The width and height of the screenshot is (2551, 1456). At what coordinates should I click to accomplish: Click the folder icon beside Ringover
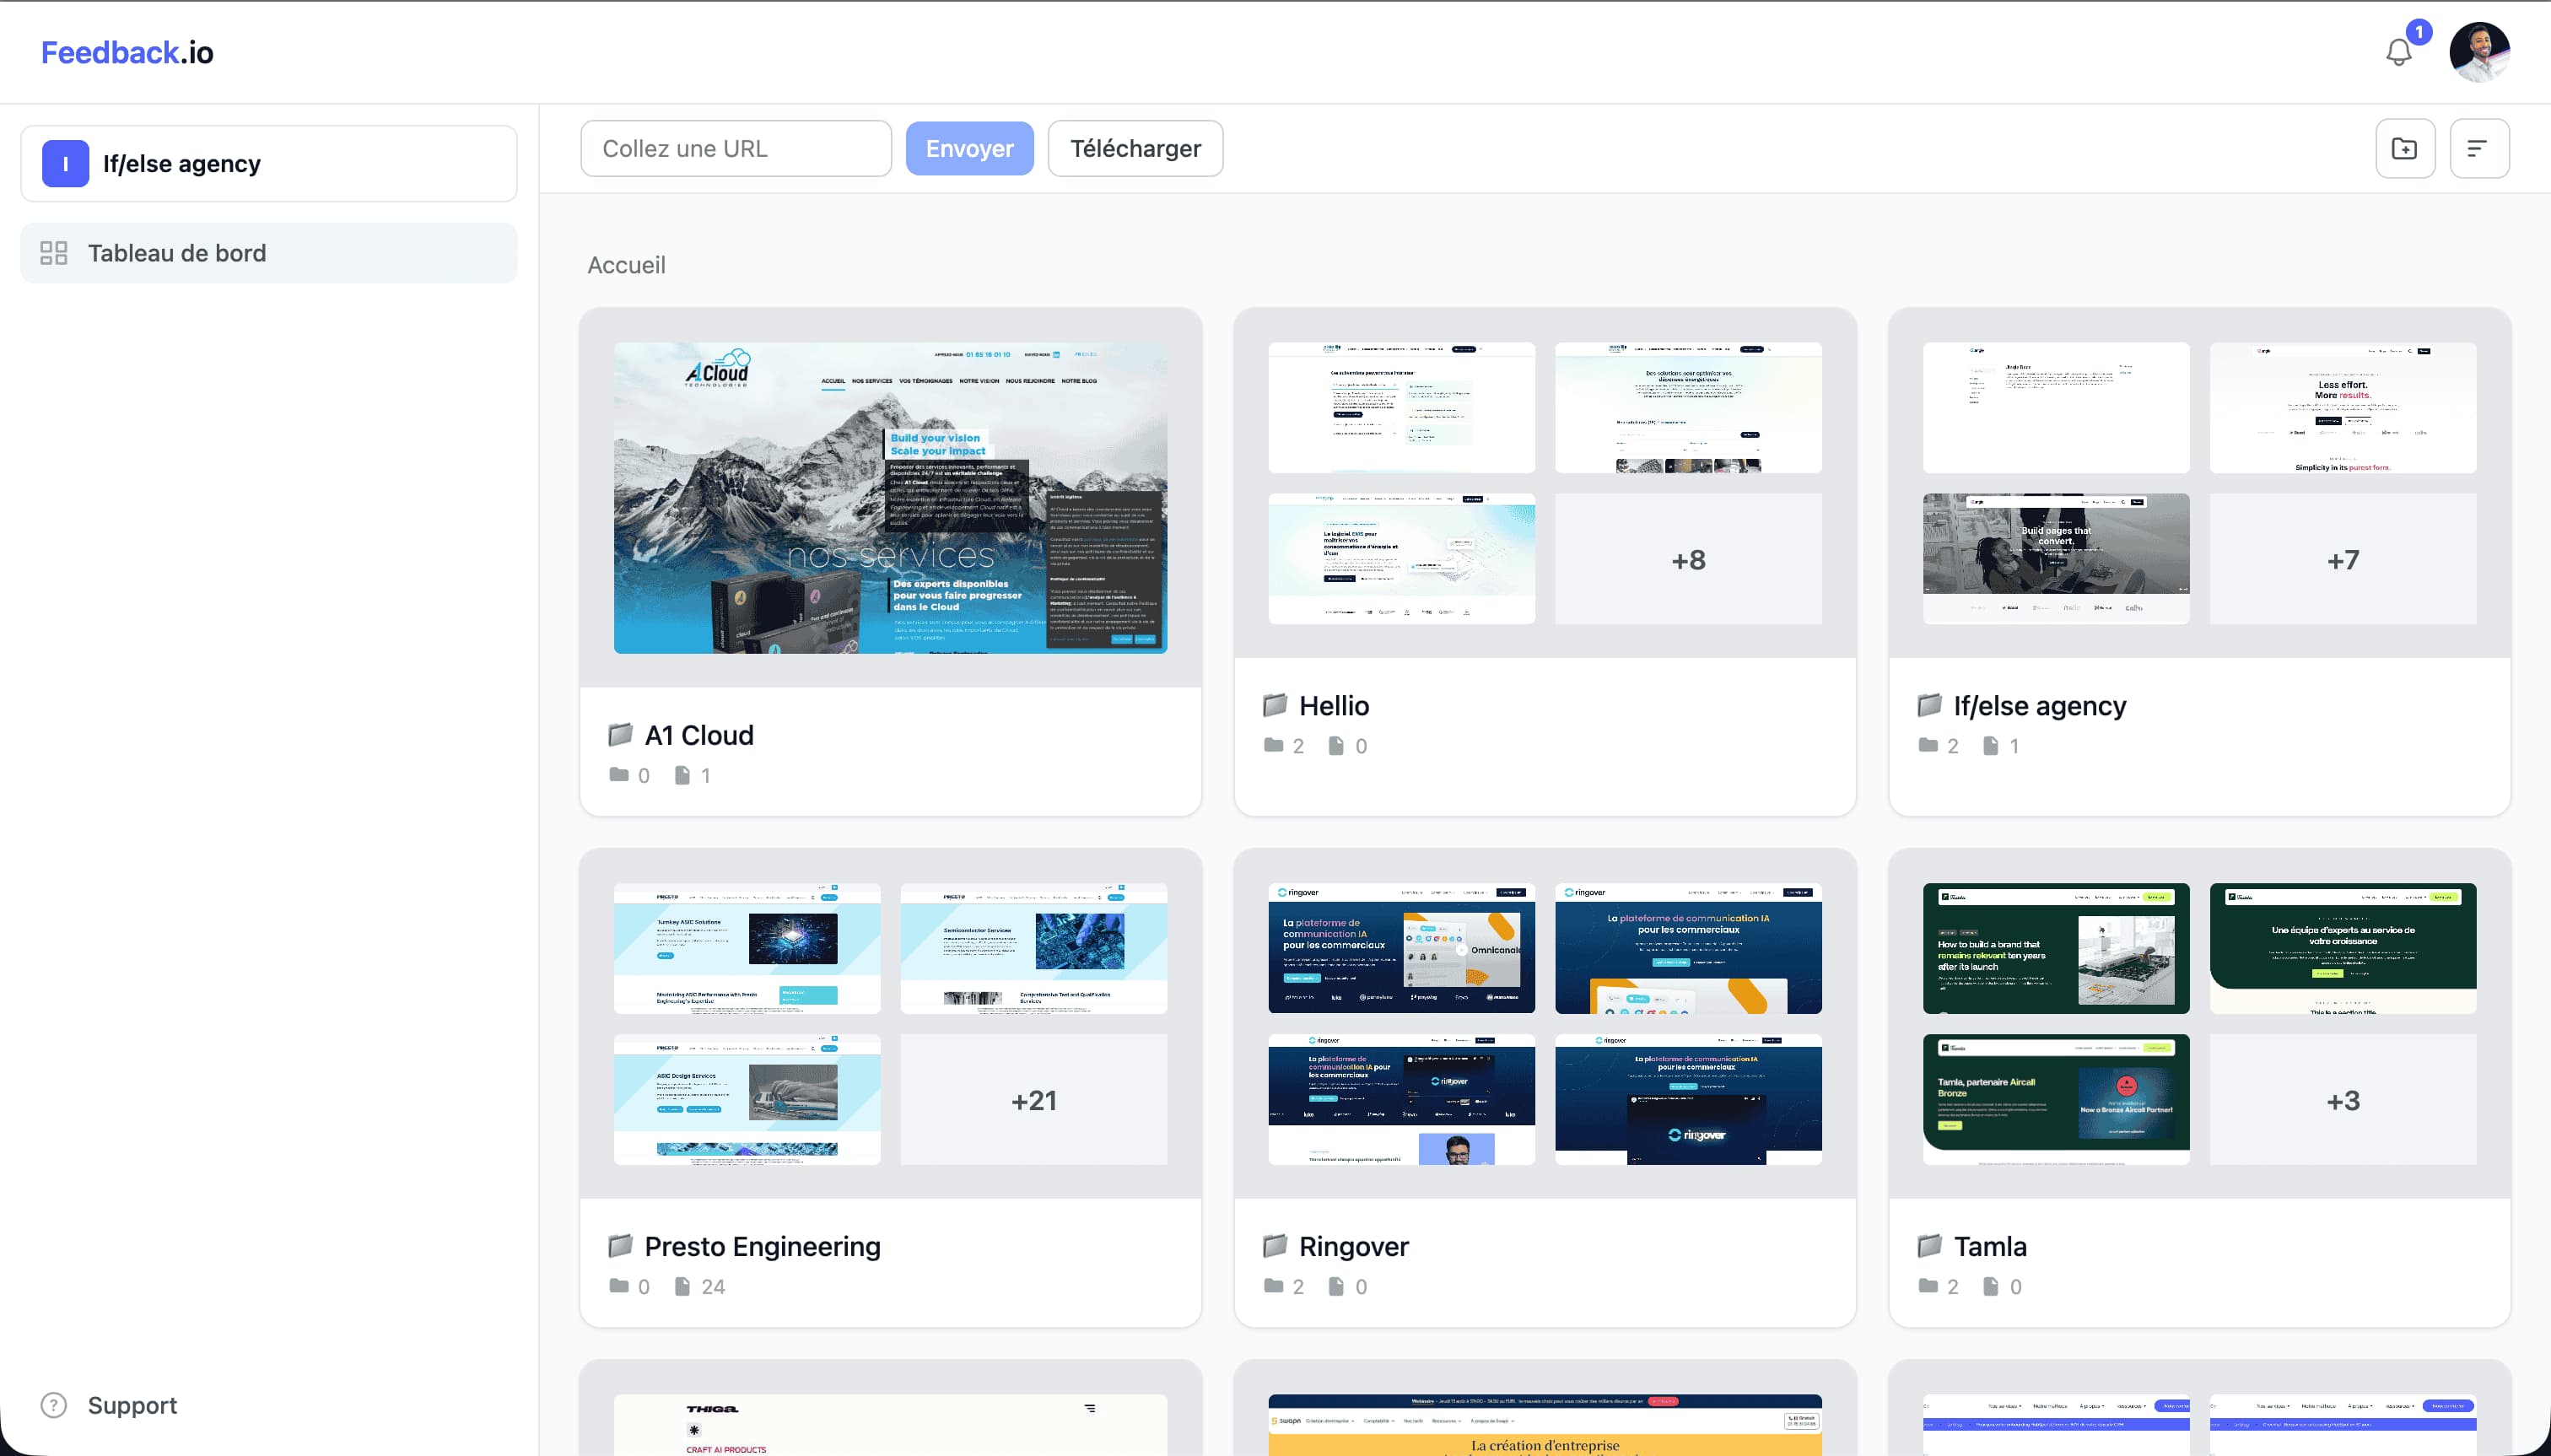[x=1275, y=1246]
